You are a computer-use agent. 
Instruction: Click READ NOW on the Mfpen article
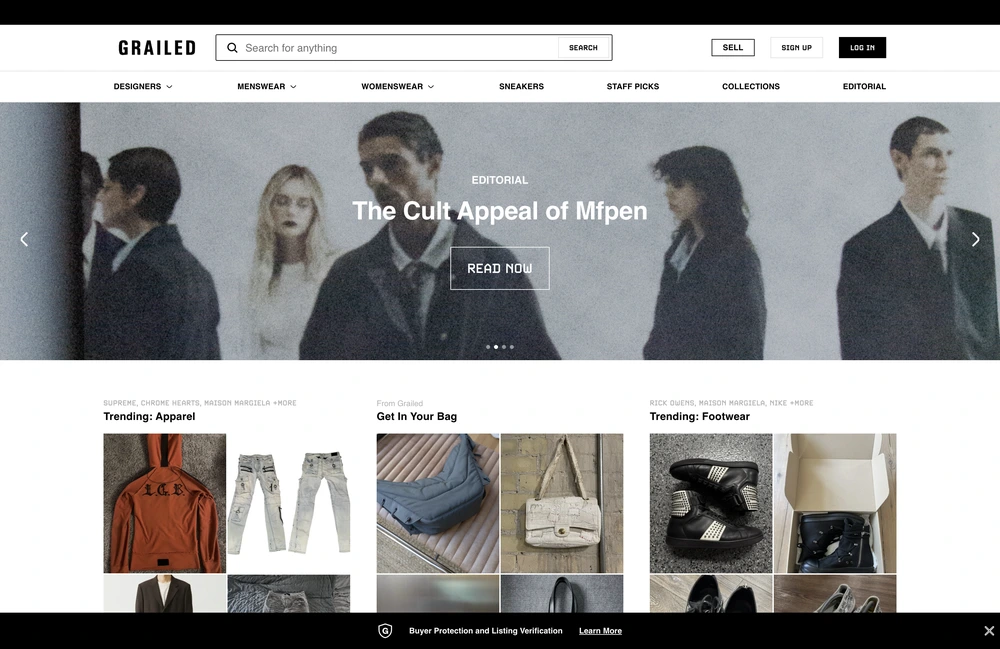click(x=500, y=268)
